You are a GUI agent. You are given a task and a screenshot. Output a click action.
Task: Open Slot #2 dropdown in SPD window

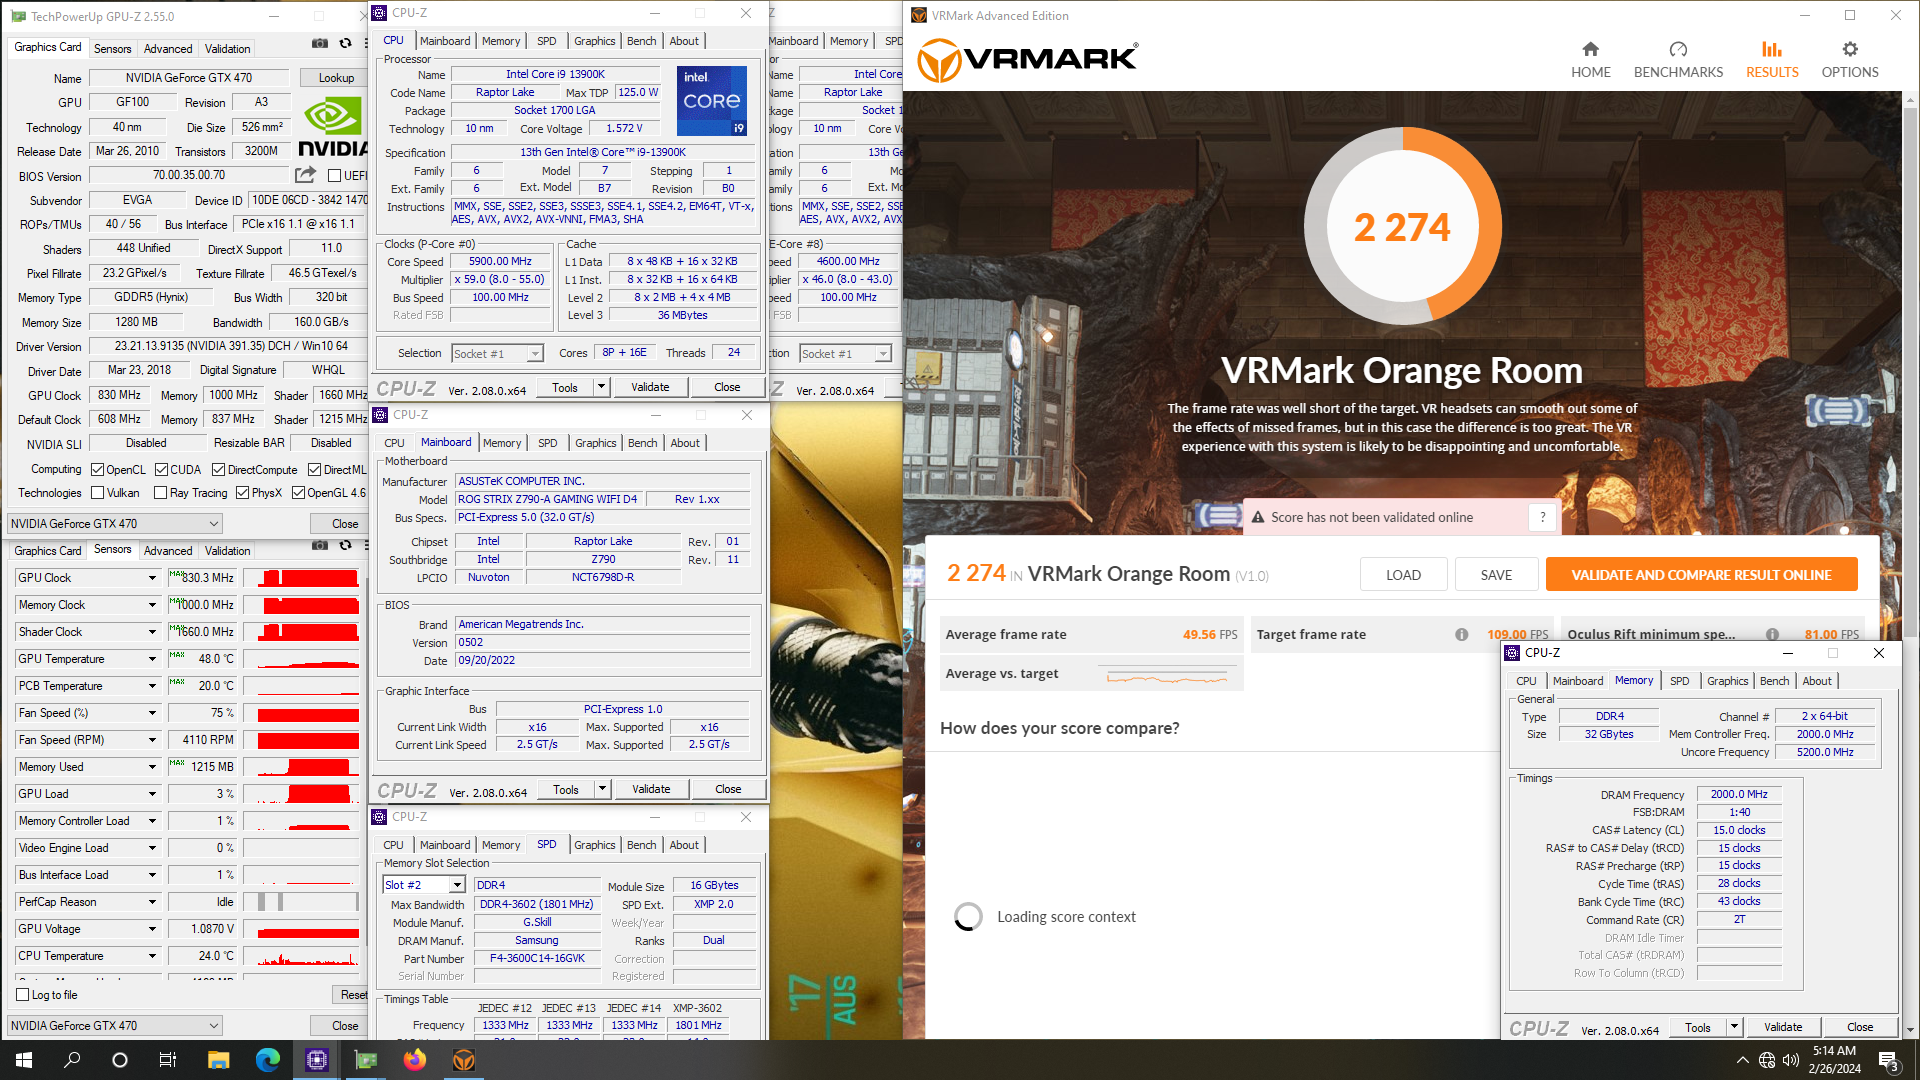tap(425, 885)
